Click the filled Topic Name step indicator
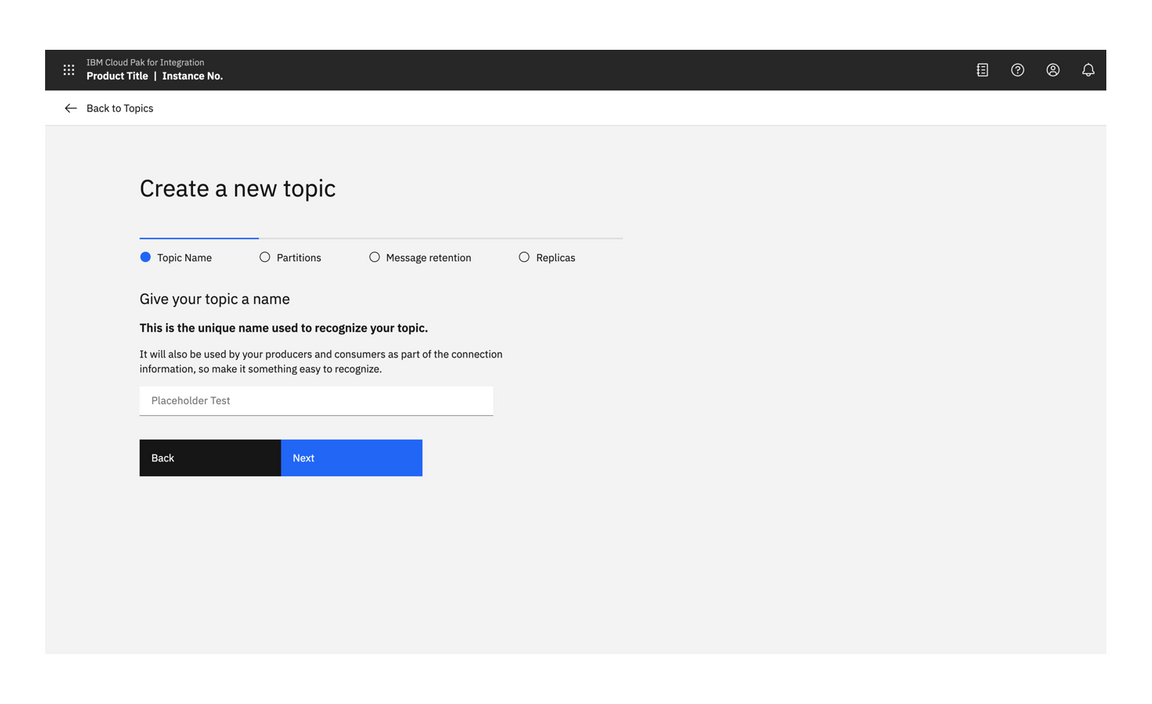 pyautogui.click(x=145, y=257)
